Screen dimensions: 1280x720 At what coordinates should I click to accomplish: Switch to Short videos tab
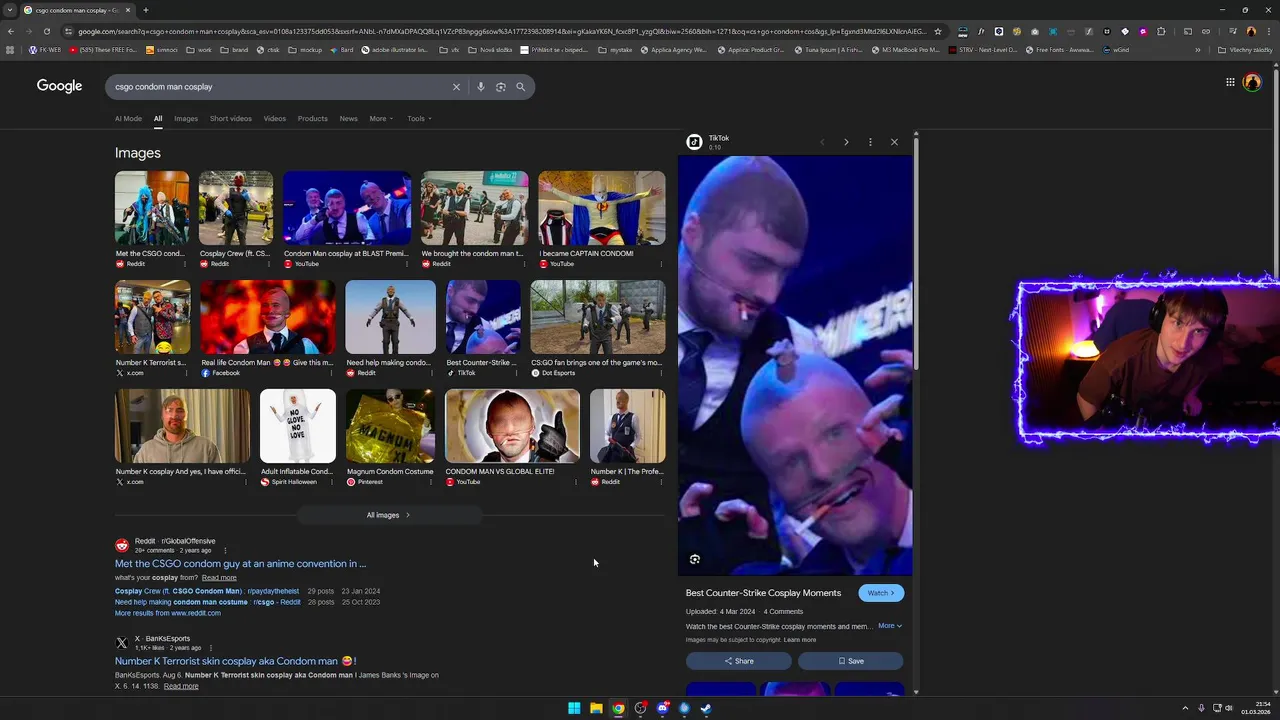(x=231, y=118)
